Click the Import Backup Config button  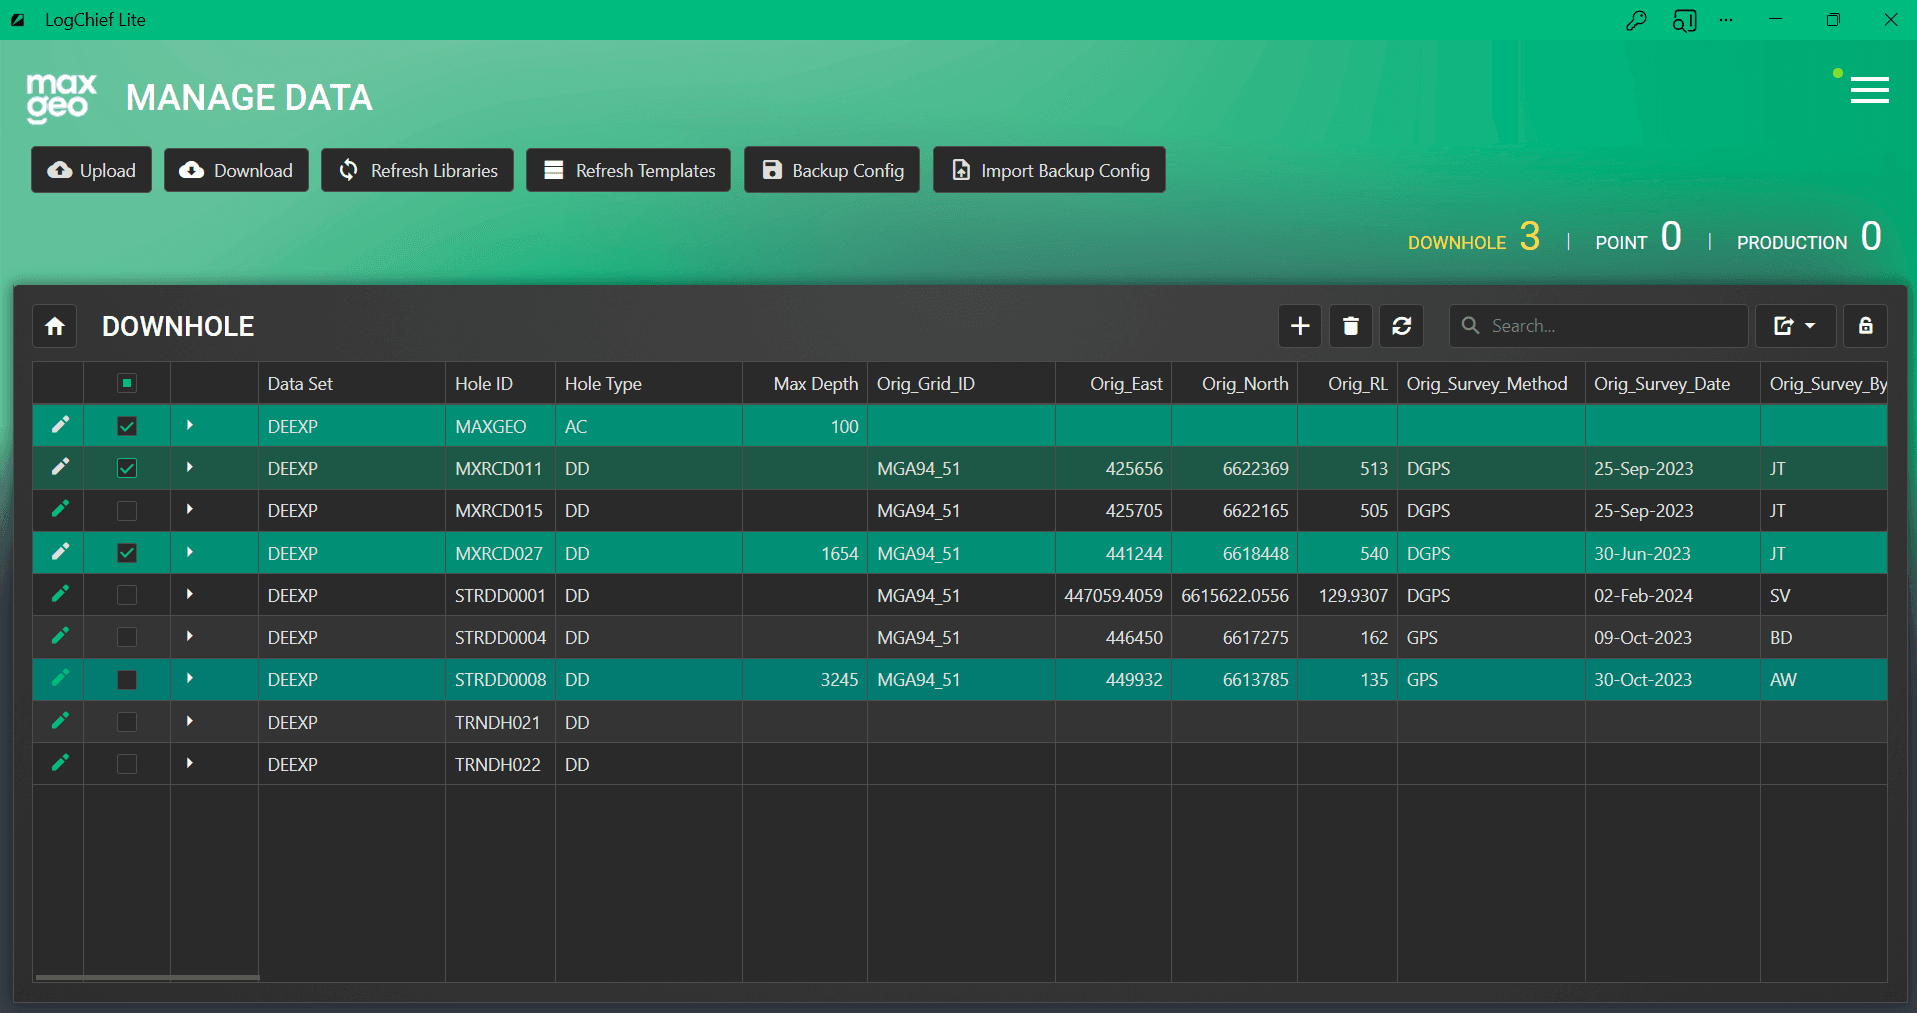point(1049,170)
